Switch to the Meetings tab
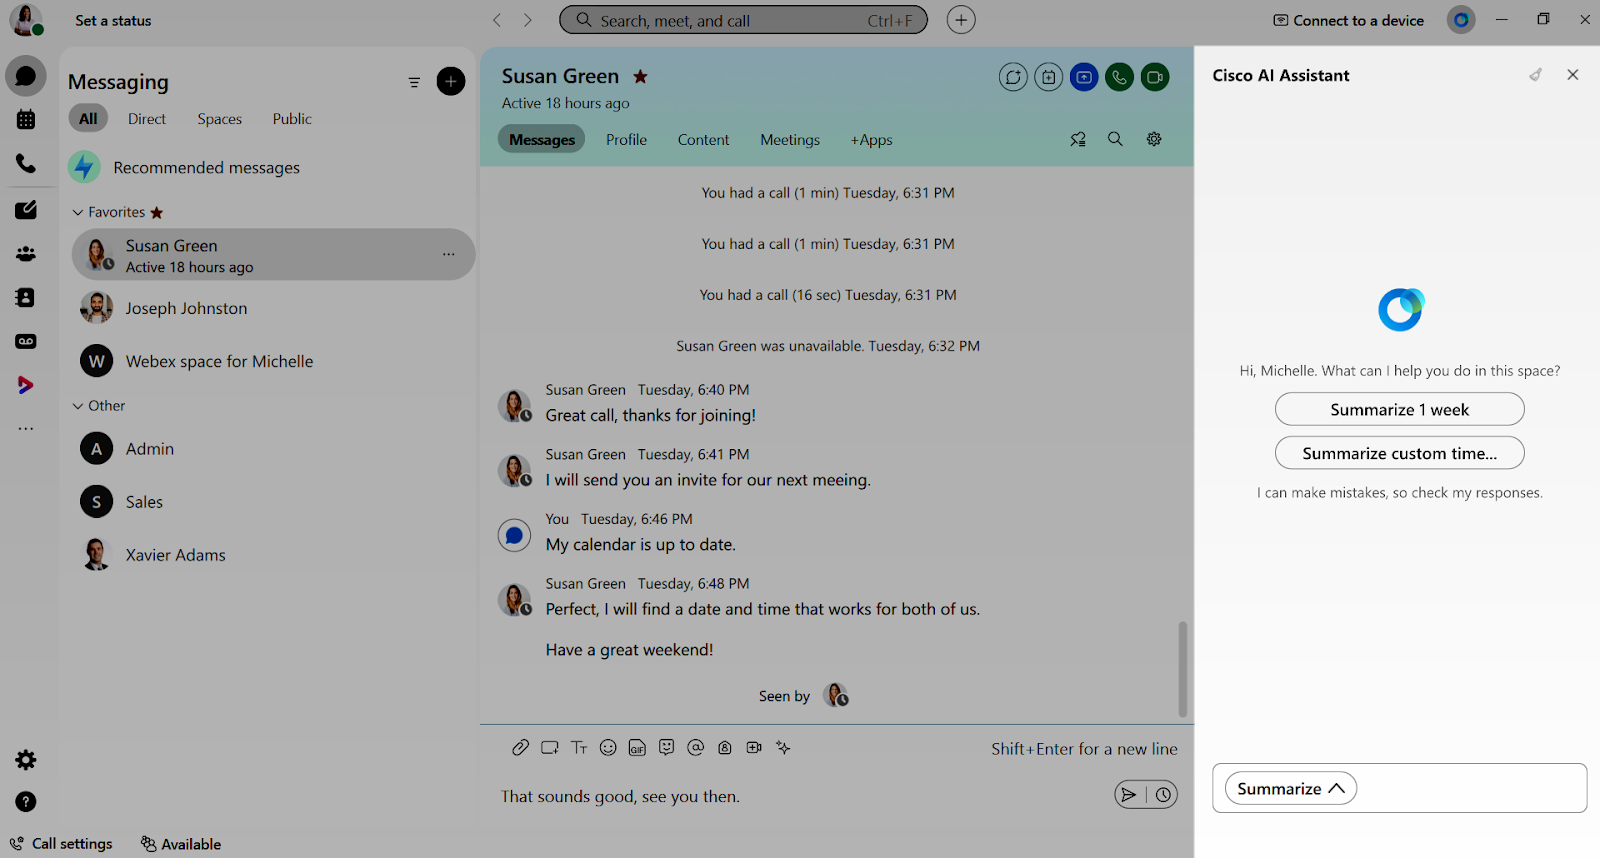Screen dimensions: 1600x858 point(790,140)
